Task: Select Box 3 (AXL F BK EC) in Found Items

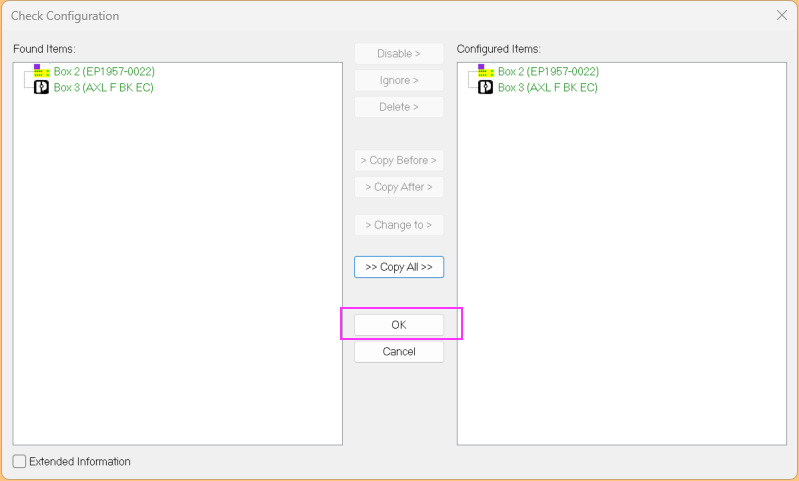Action: 103,87
